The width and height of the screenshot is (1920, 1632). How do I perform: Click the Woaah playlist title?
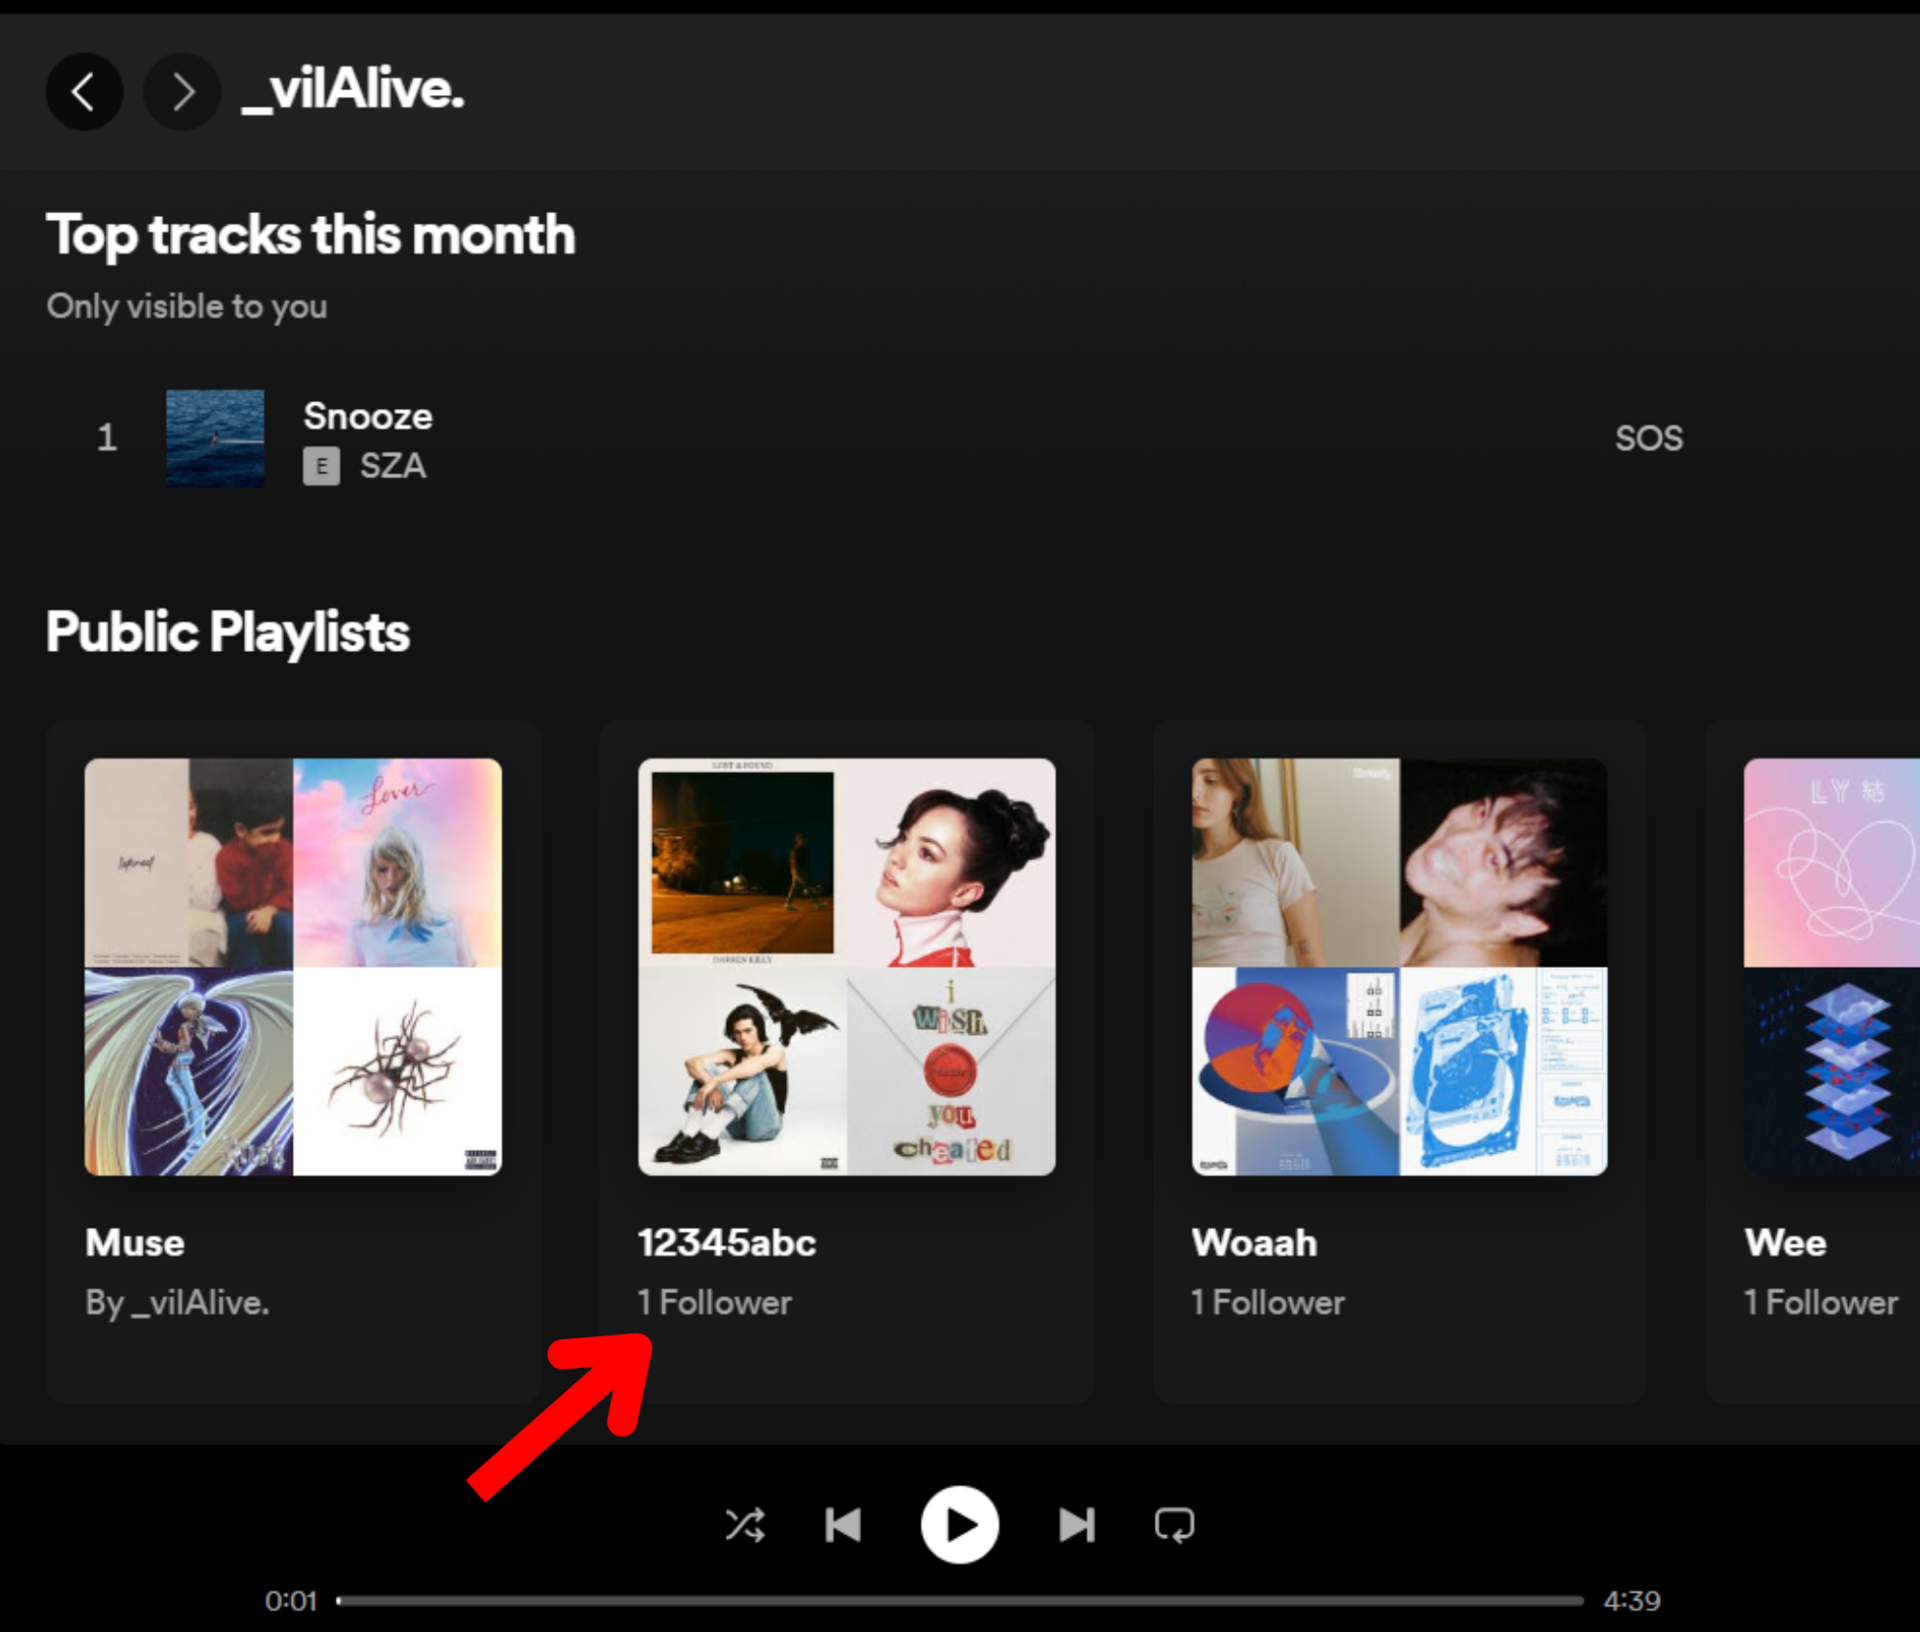coord(1254,1243)
